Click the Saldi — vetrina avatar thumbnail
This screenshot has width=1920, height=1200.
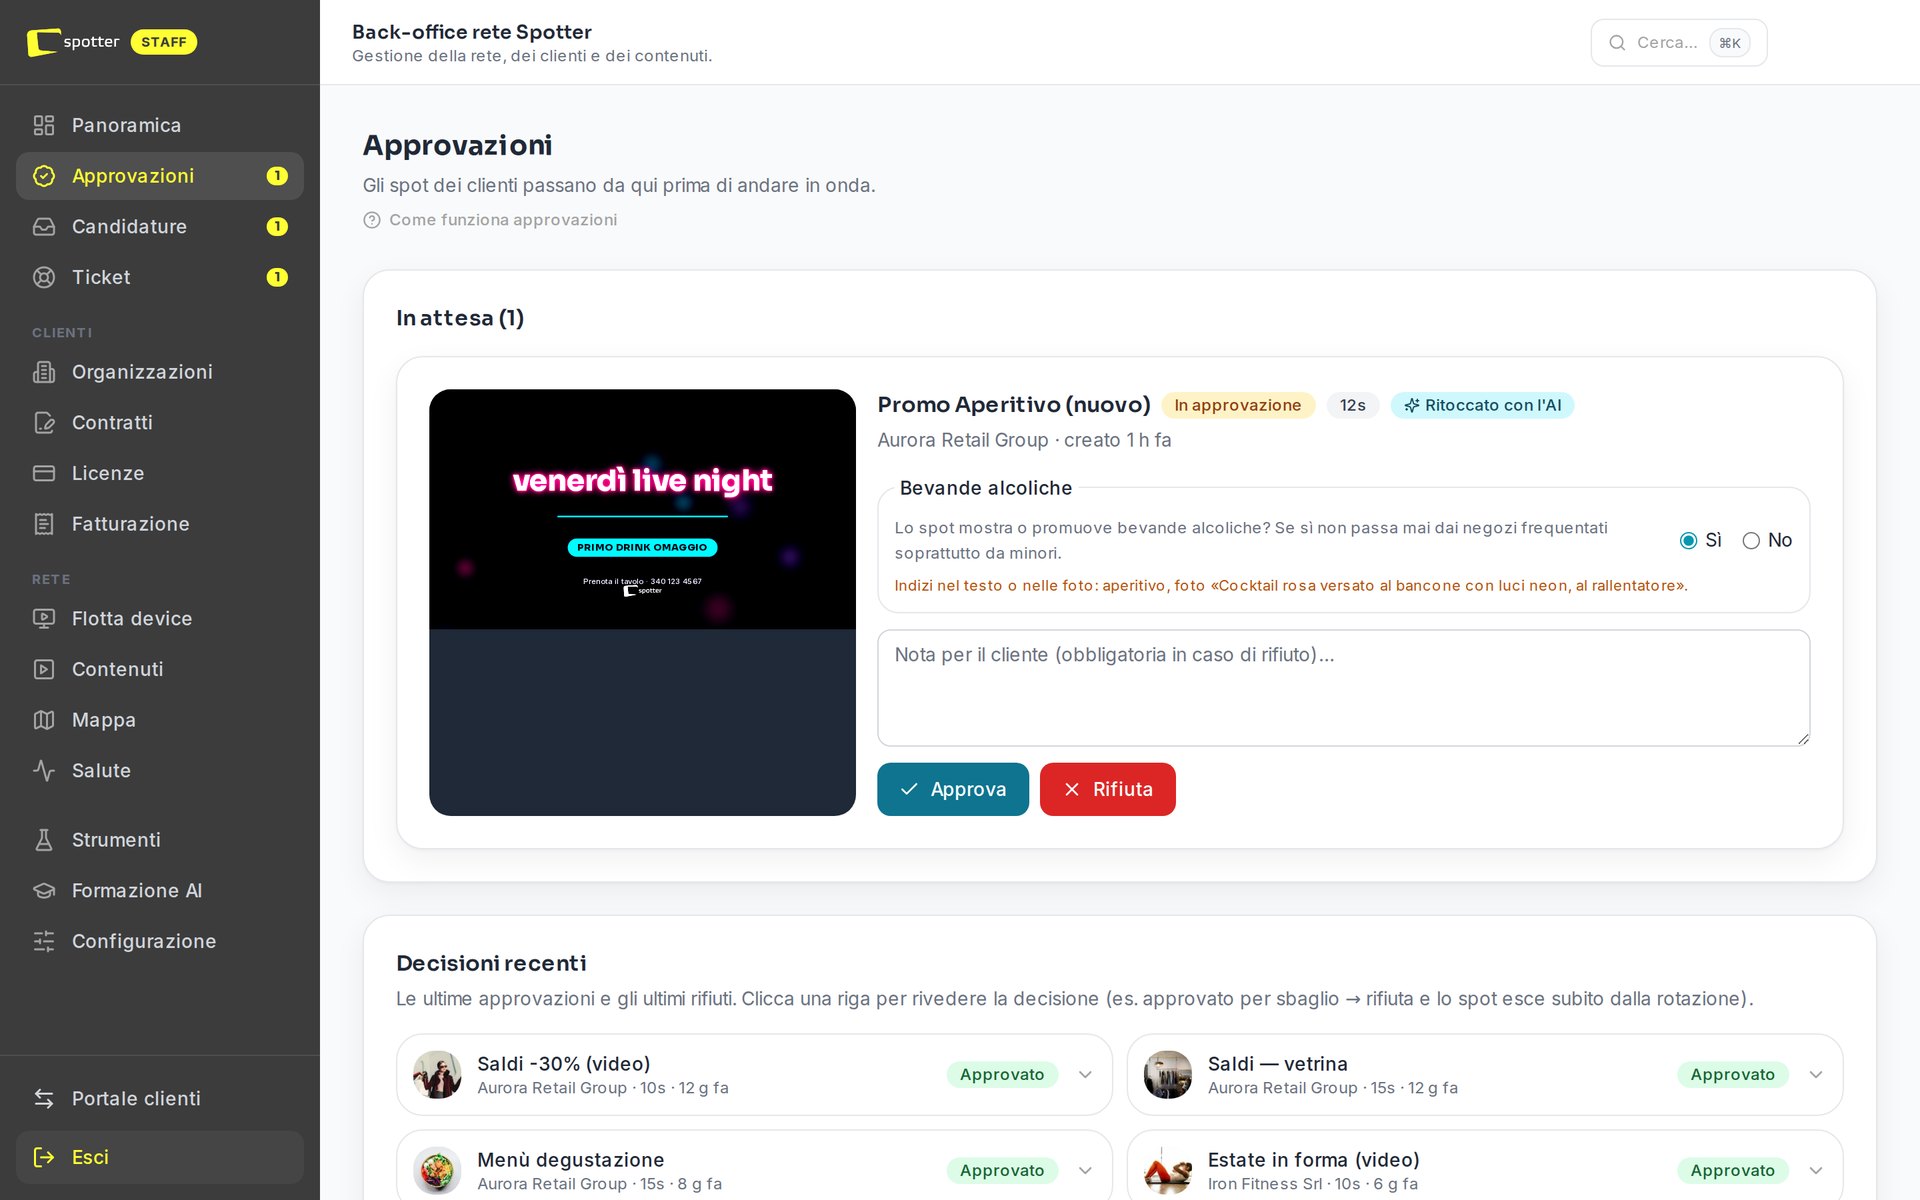point(1168,1075)
